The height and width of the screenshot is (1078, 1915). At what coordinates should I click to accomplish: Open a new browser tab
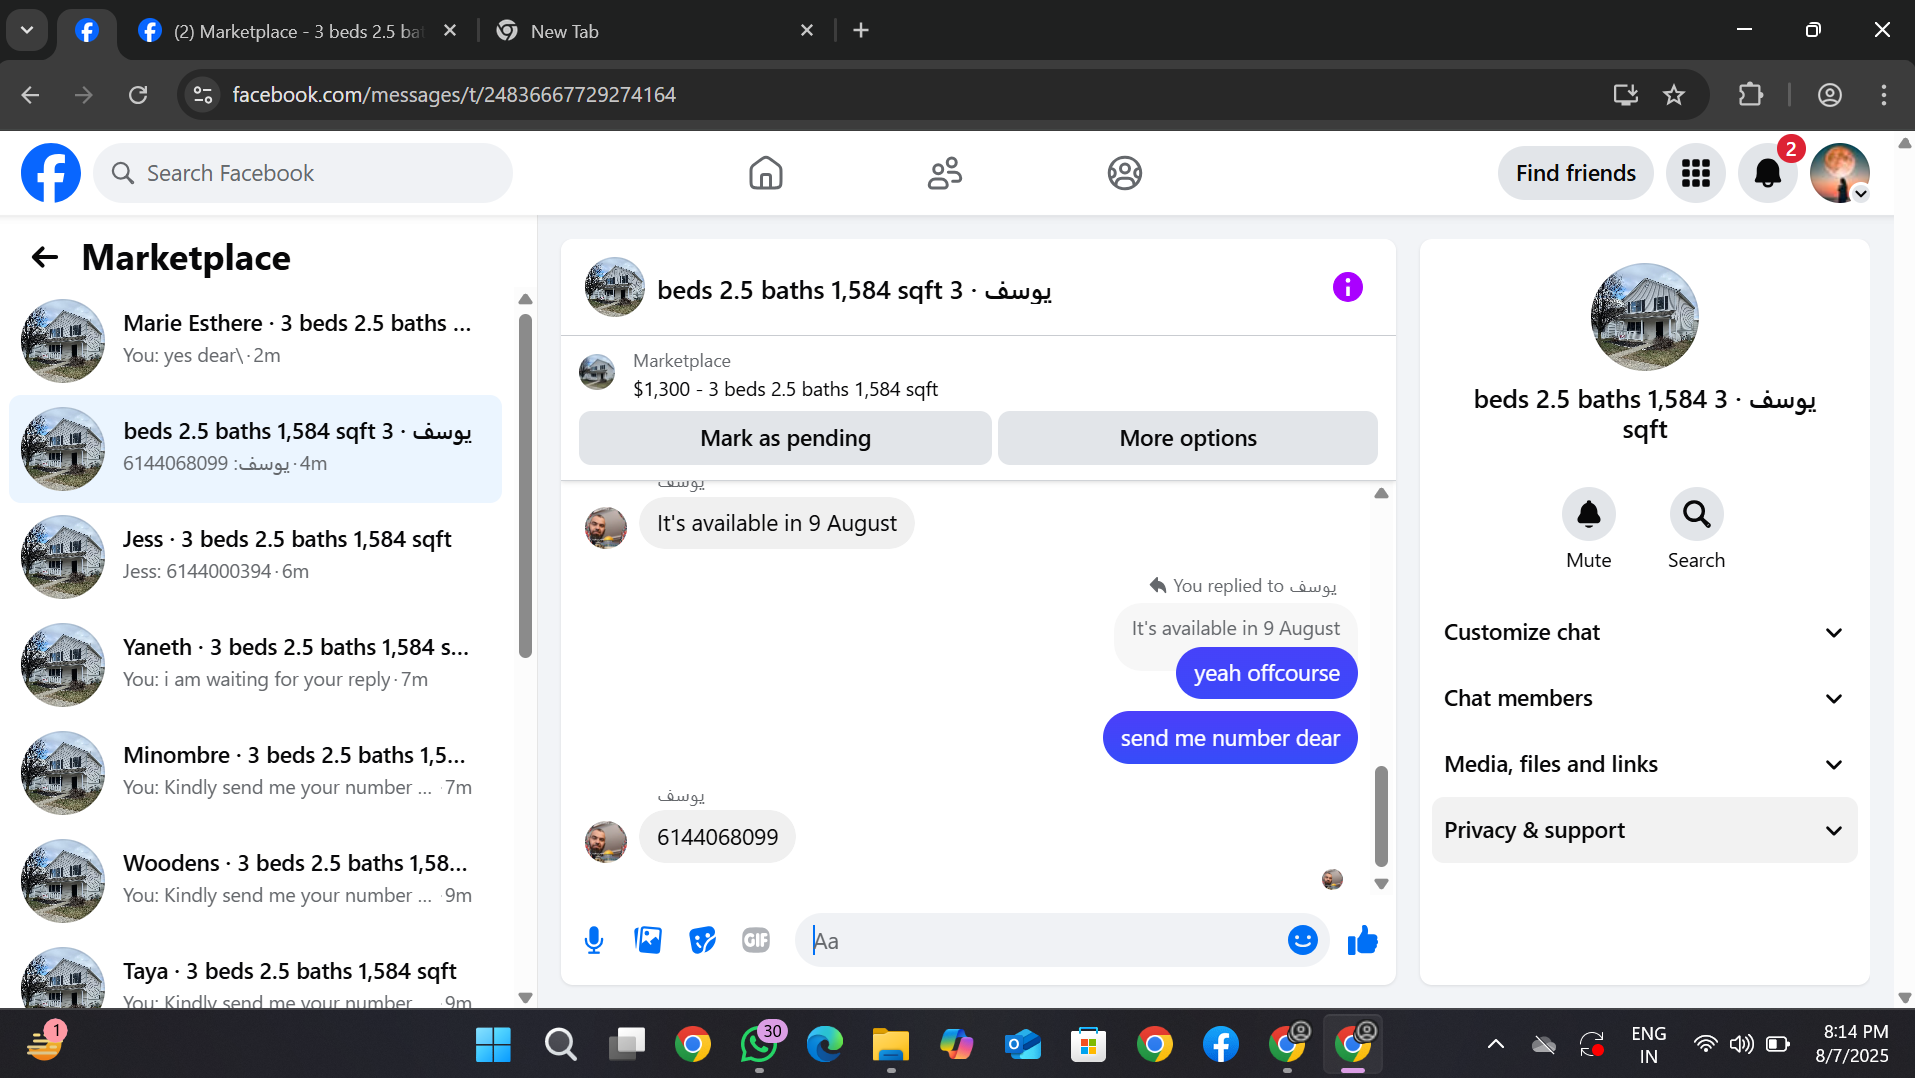[x=861, y=31]
